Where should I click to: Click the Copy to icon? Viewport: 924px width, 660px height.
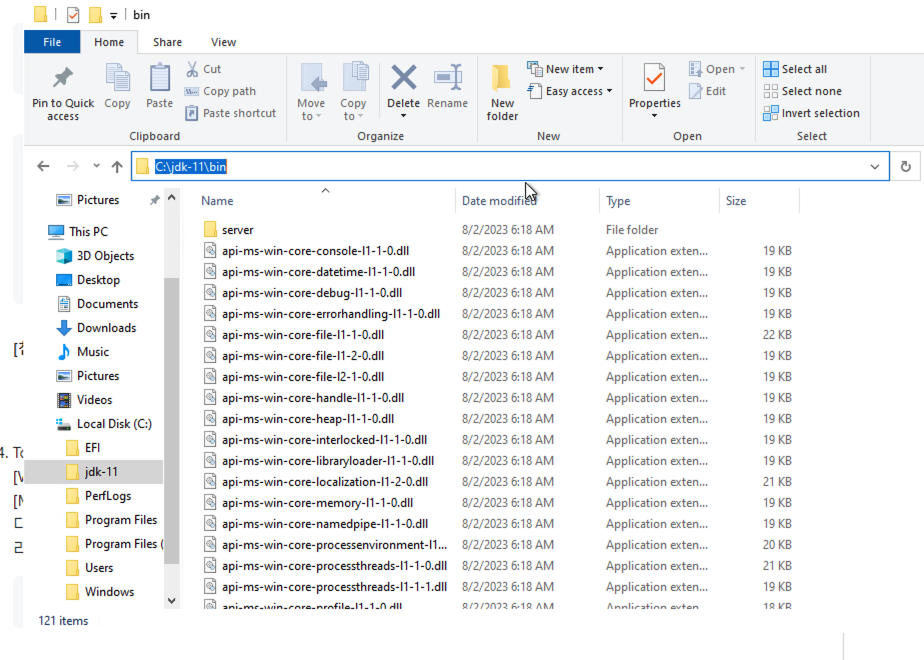(354, 78)
